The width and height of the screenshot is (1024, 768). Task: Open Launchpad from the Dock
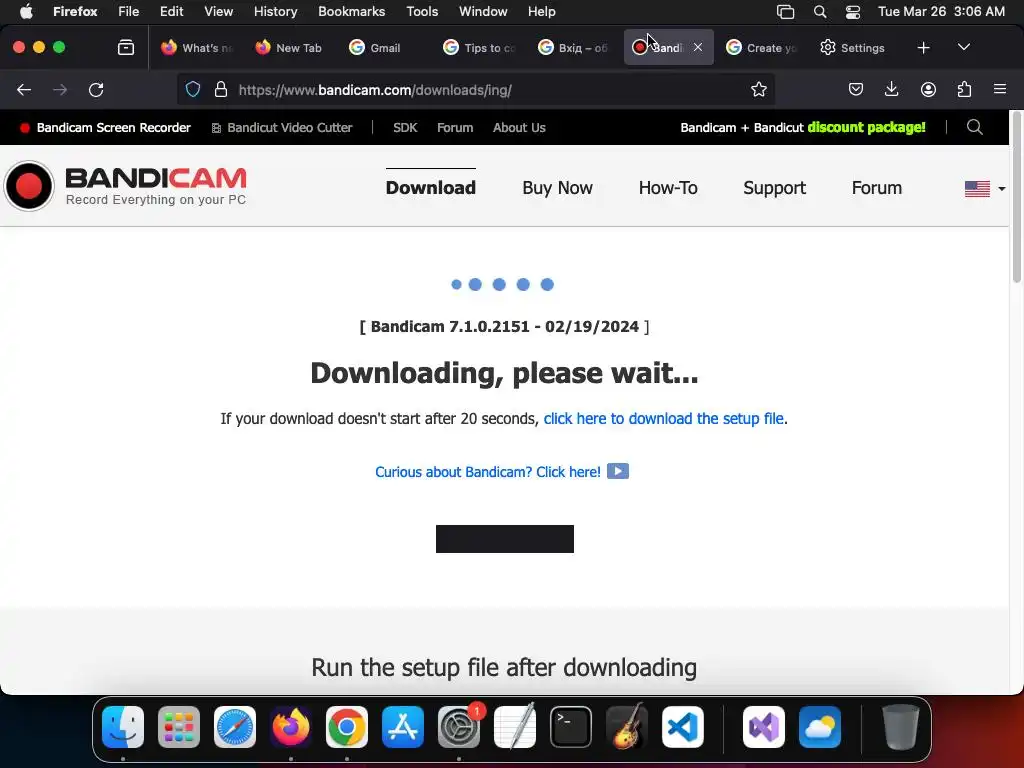pos(179,727)
